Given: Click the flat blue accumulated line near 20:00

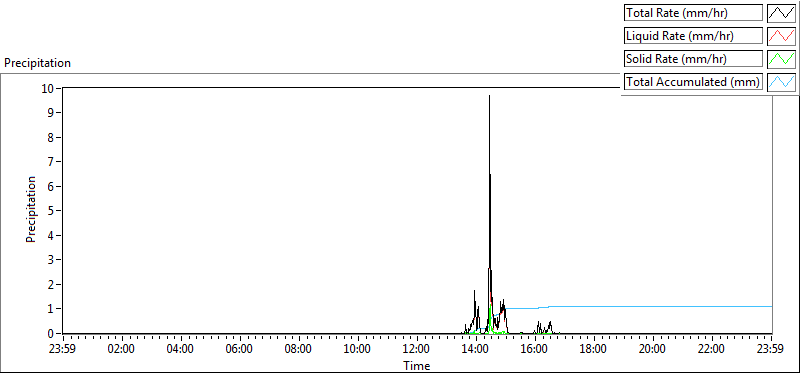Looking at the screenshot, I should coord(653,306).
